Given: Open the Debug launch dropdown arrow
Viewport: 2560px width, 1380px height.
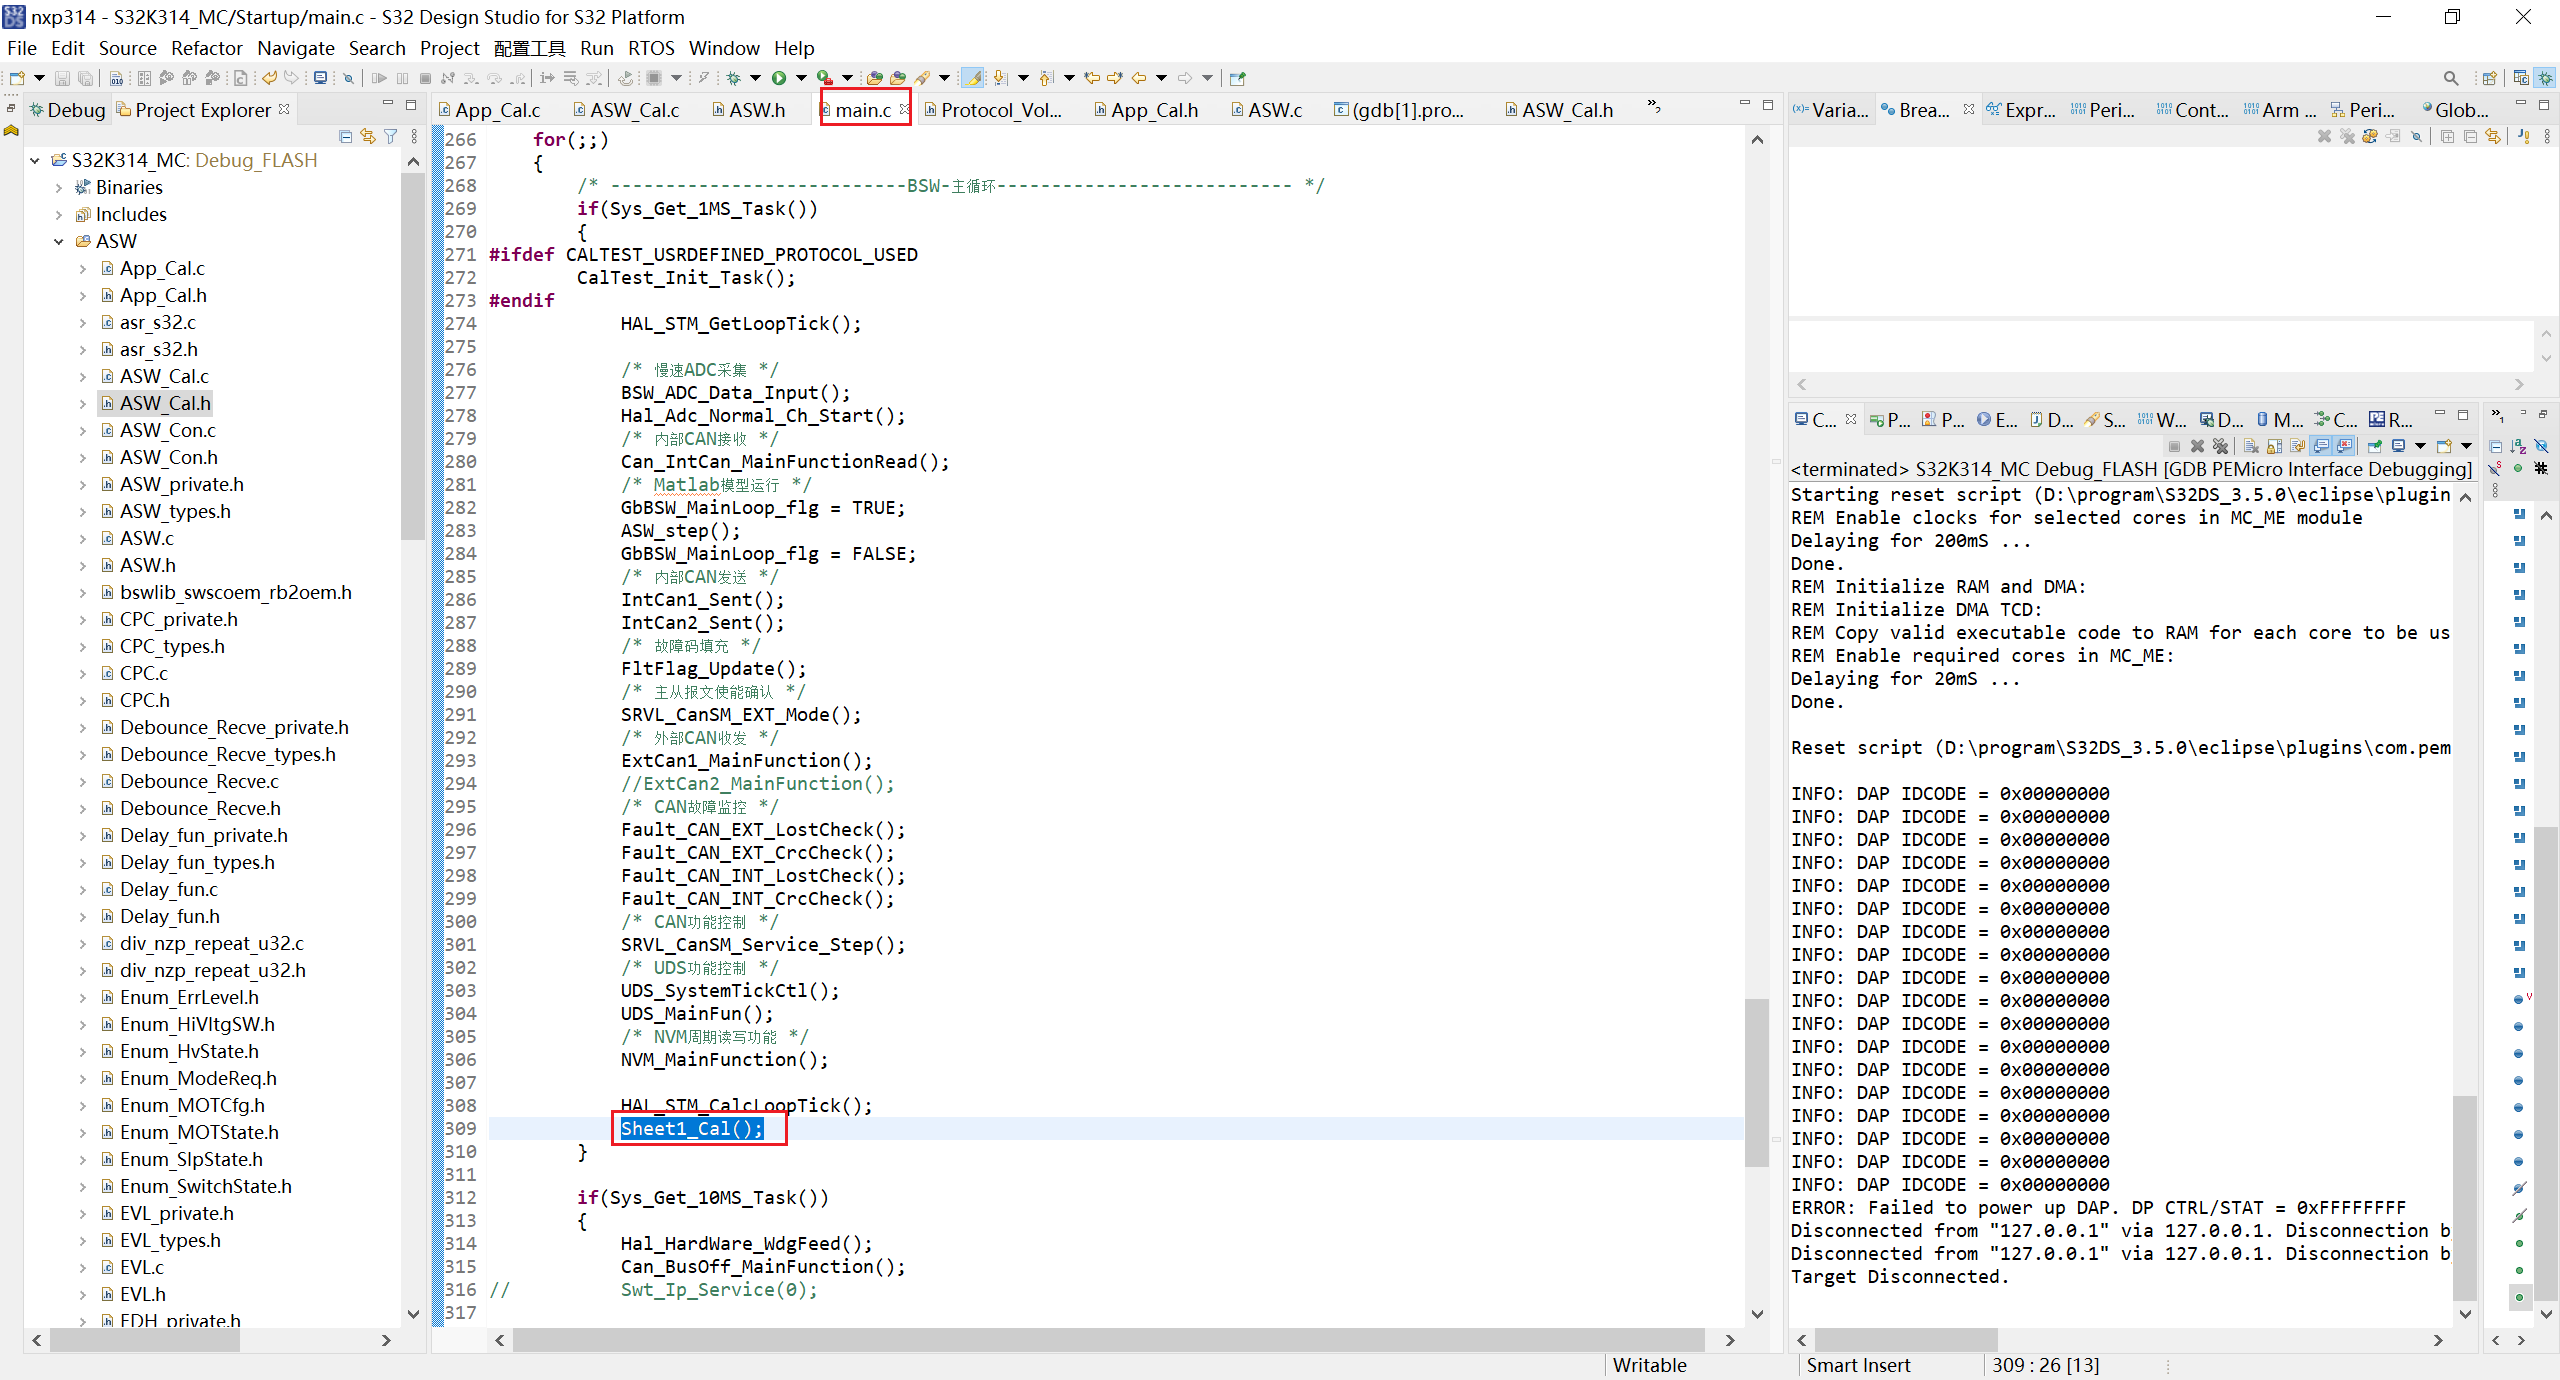Looking at the screenshot, I should click(x=755, y=78).
